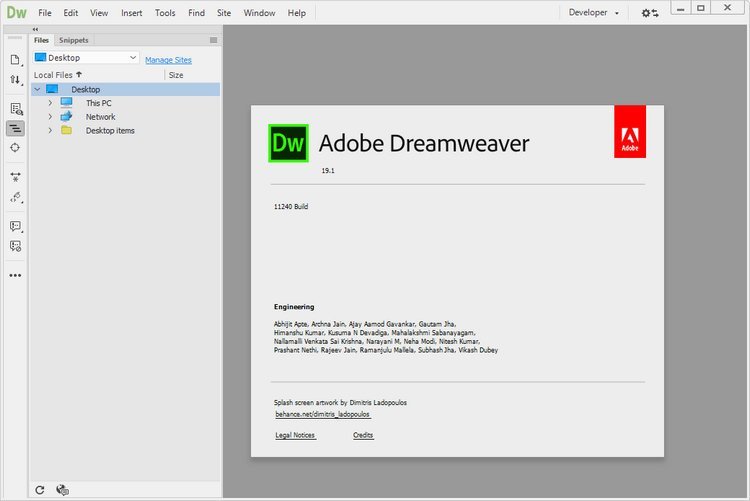Viewport: 750px width, 501px height.
Task: Click the Adobe Dreamweaver title text
Action: [424, 143]
